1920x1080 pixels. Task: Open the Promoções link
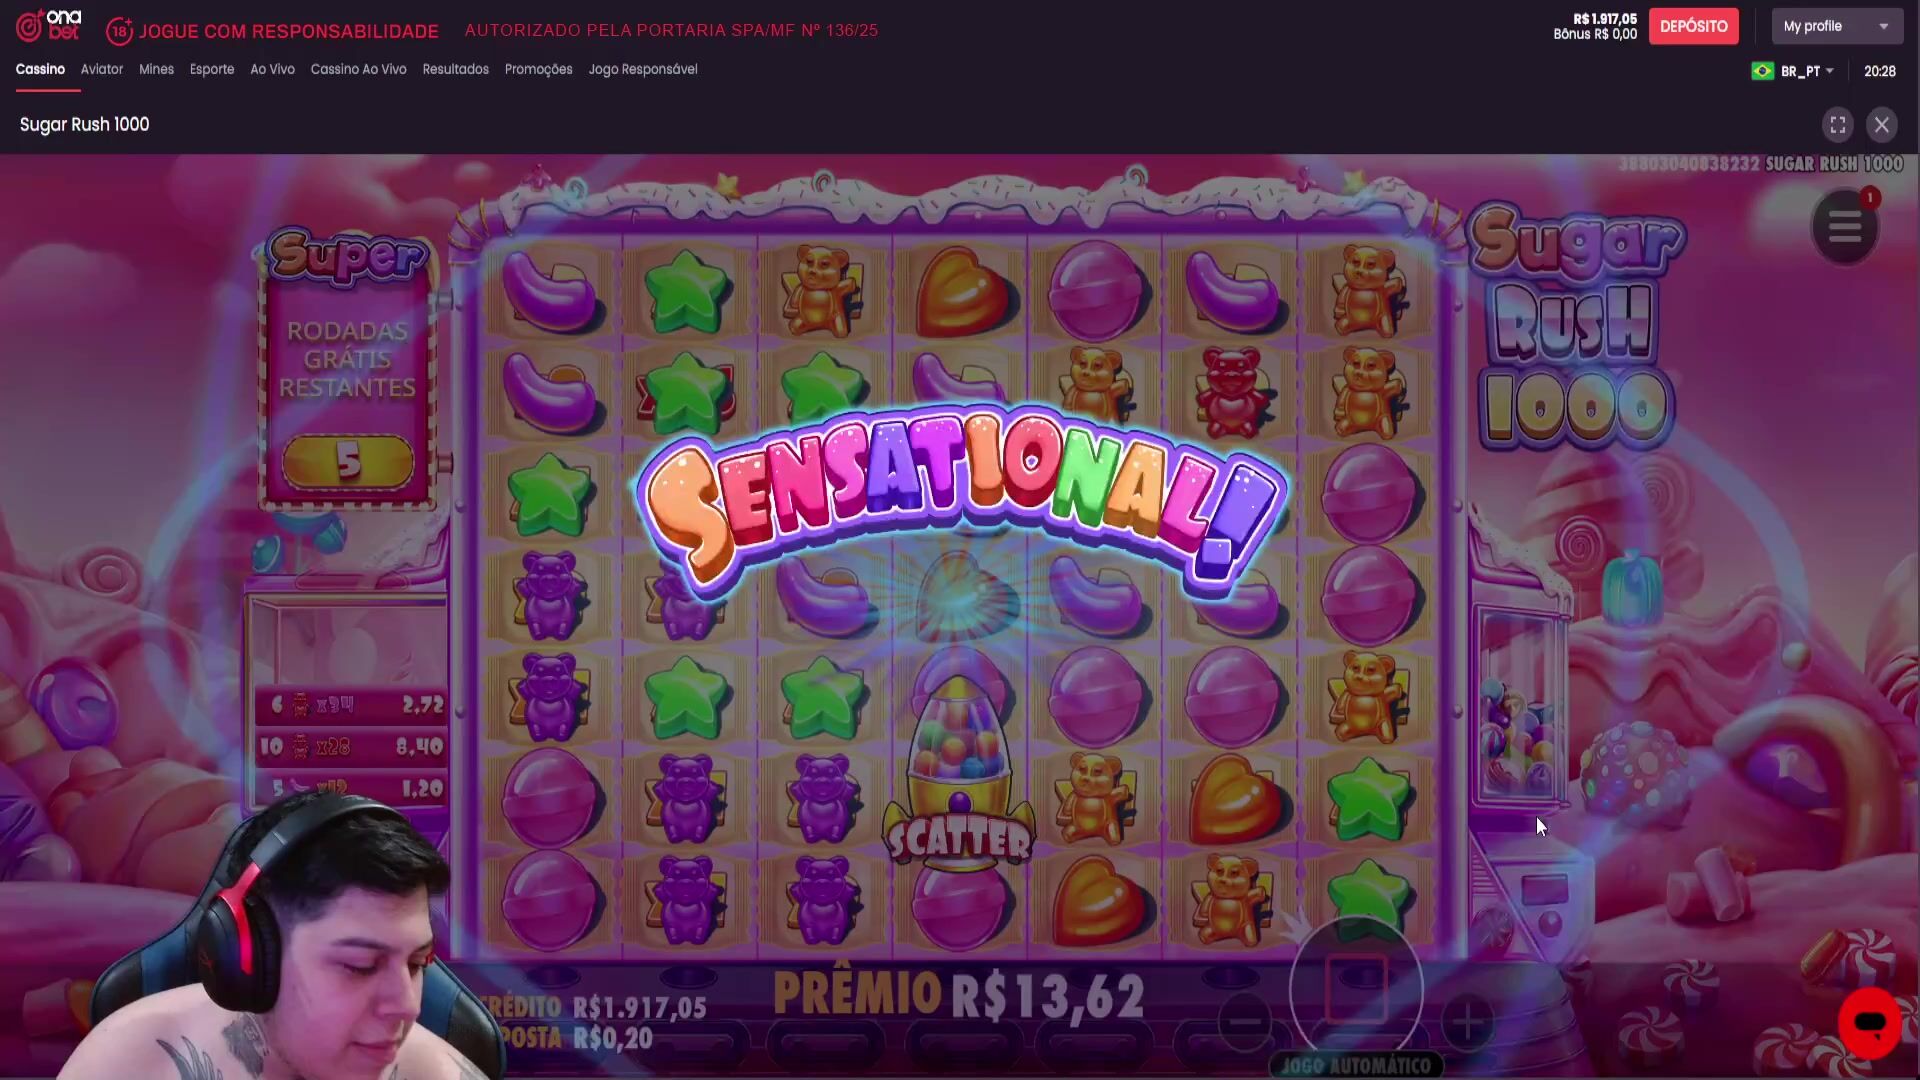click(x=538, y=69)
